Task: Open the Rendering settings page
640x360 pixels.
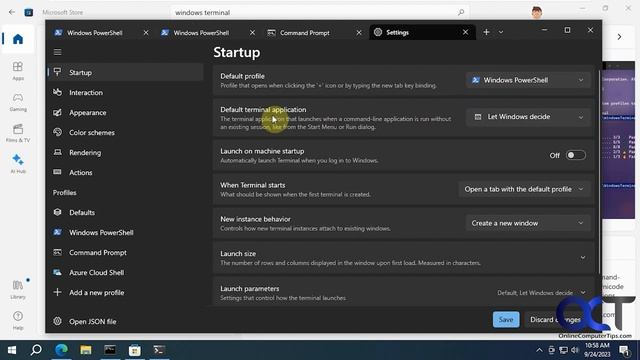Action: (x=126, y=153)
